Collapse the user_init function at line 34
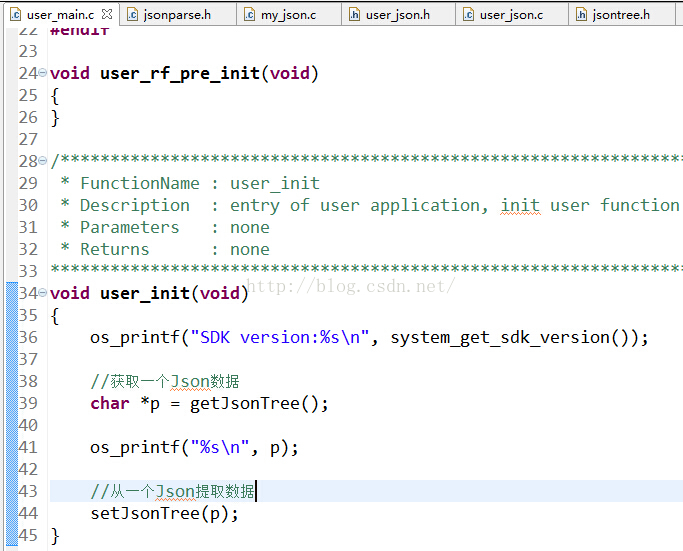 pos(43,294)
